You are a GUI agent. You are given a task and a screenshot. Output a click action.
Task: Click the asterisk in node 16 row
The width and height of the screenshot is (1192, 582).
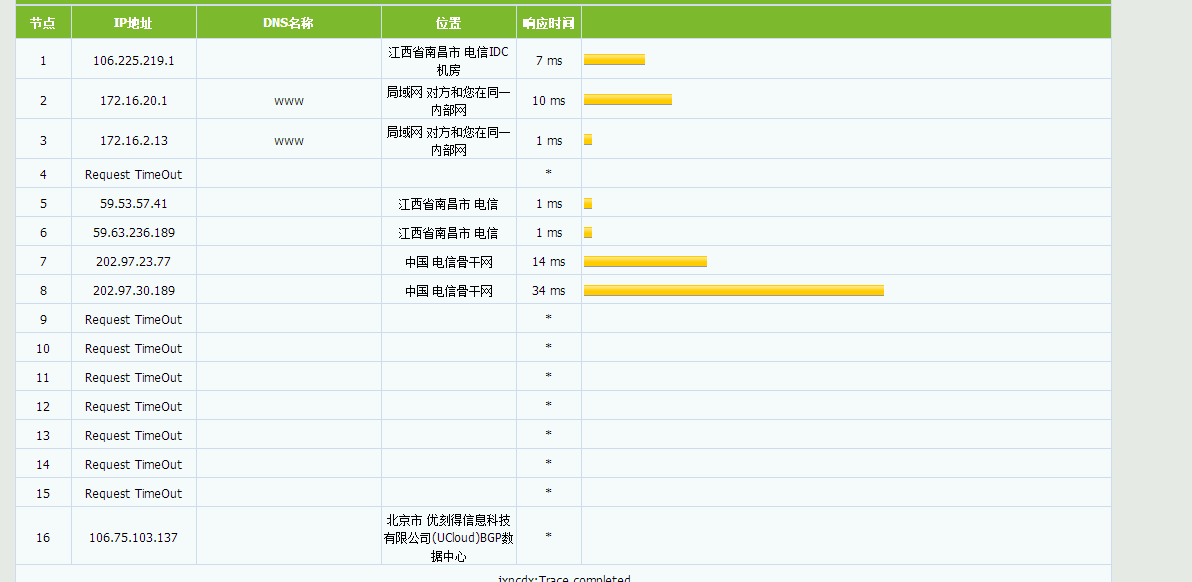point(548,536)
